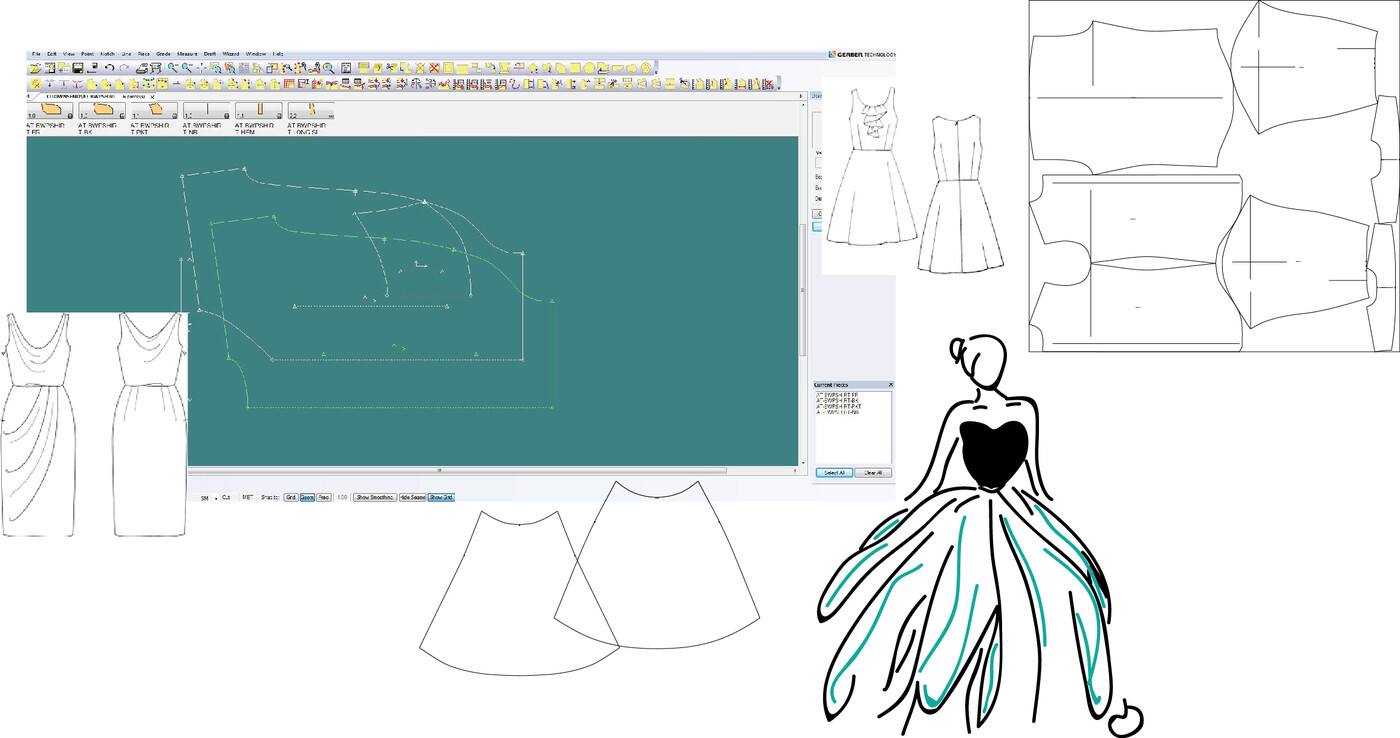This screenshot has width=1400, height=738.
Task: Toggle Snap to Geom button
Action: pos(307,497)
